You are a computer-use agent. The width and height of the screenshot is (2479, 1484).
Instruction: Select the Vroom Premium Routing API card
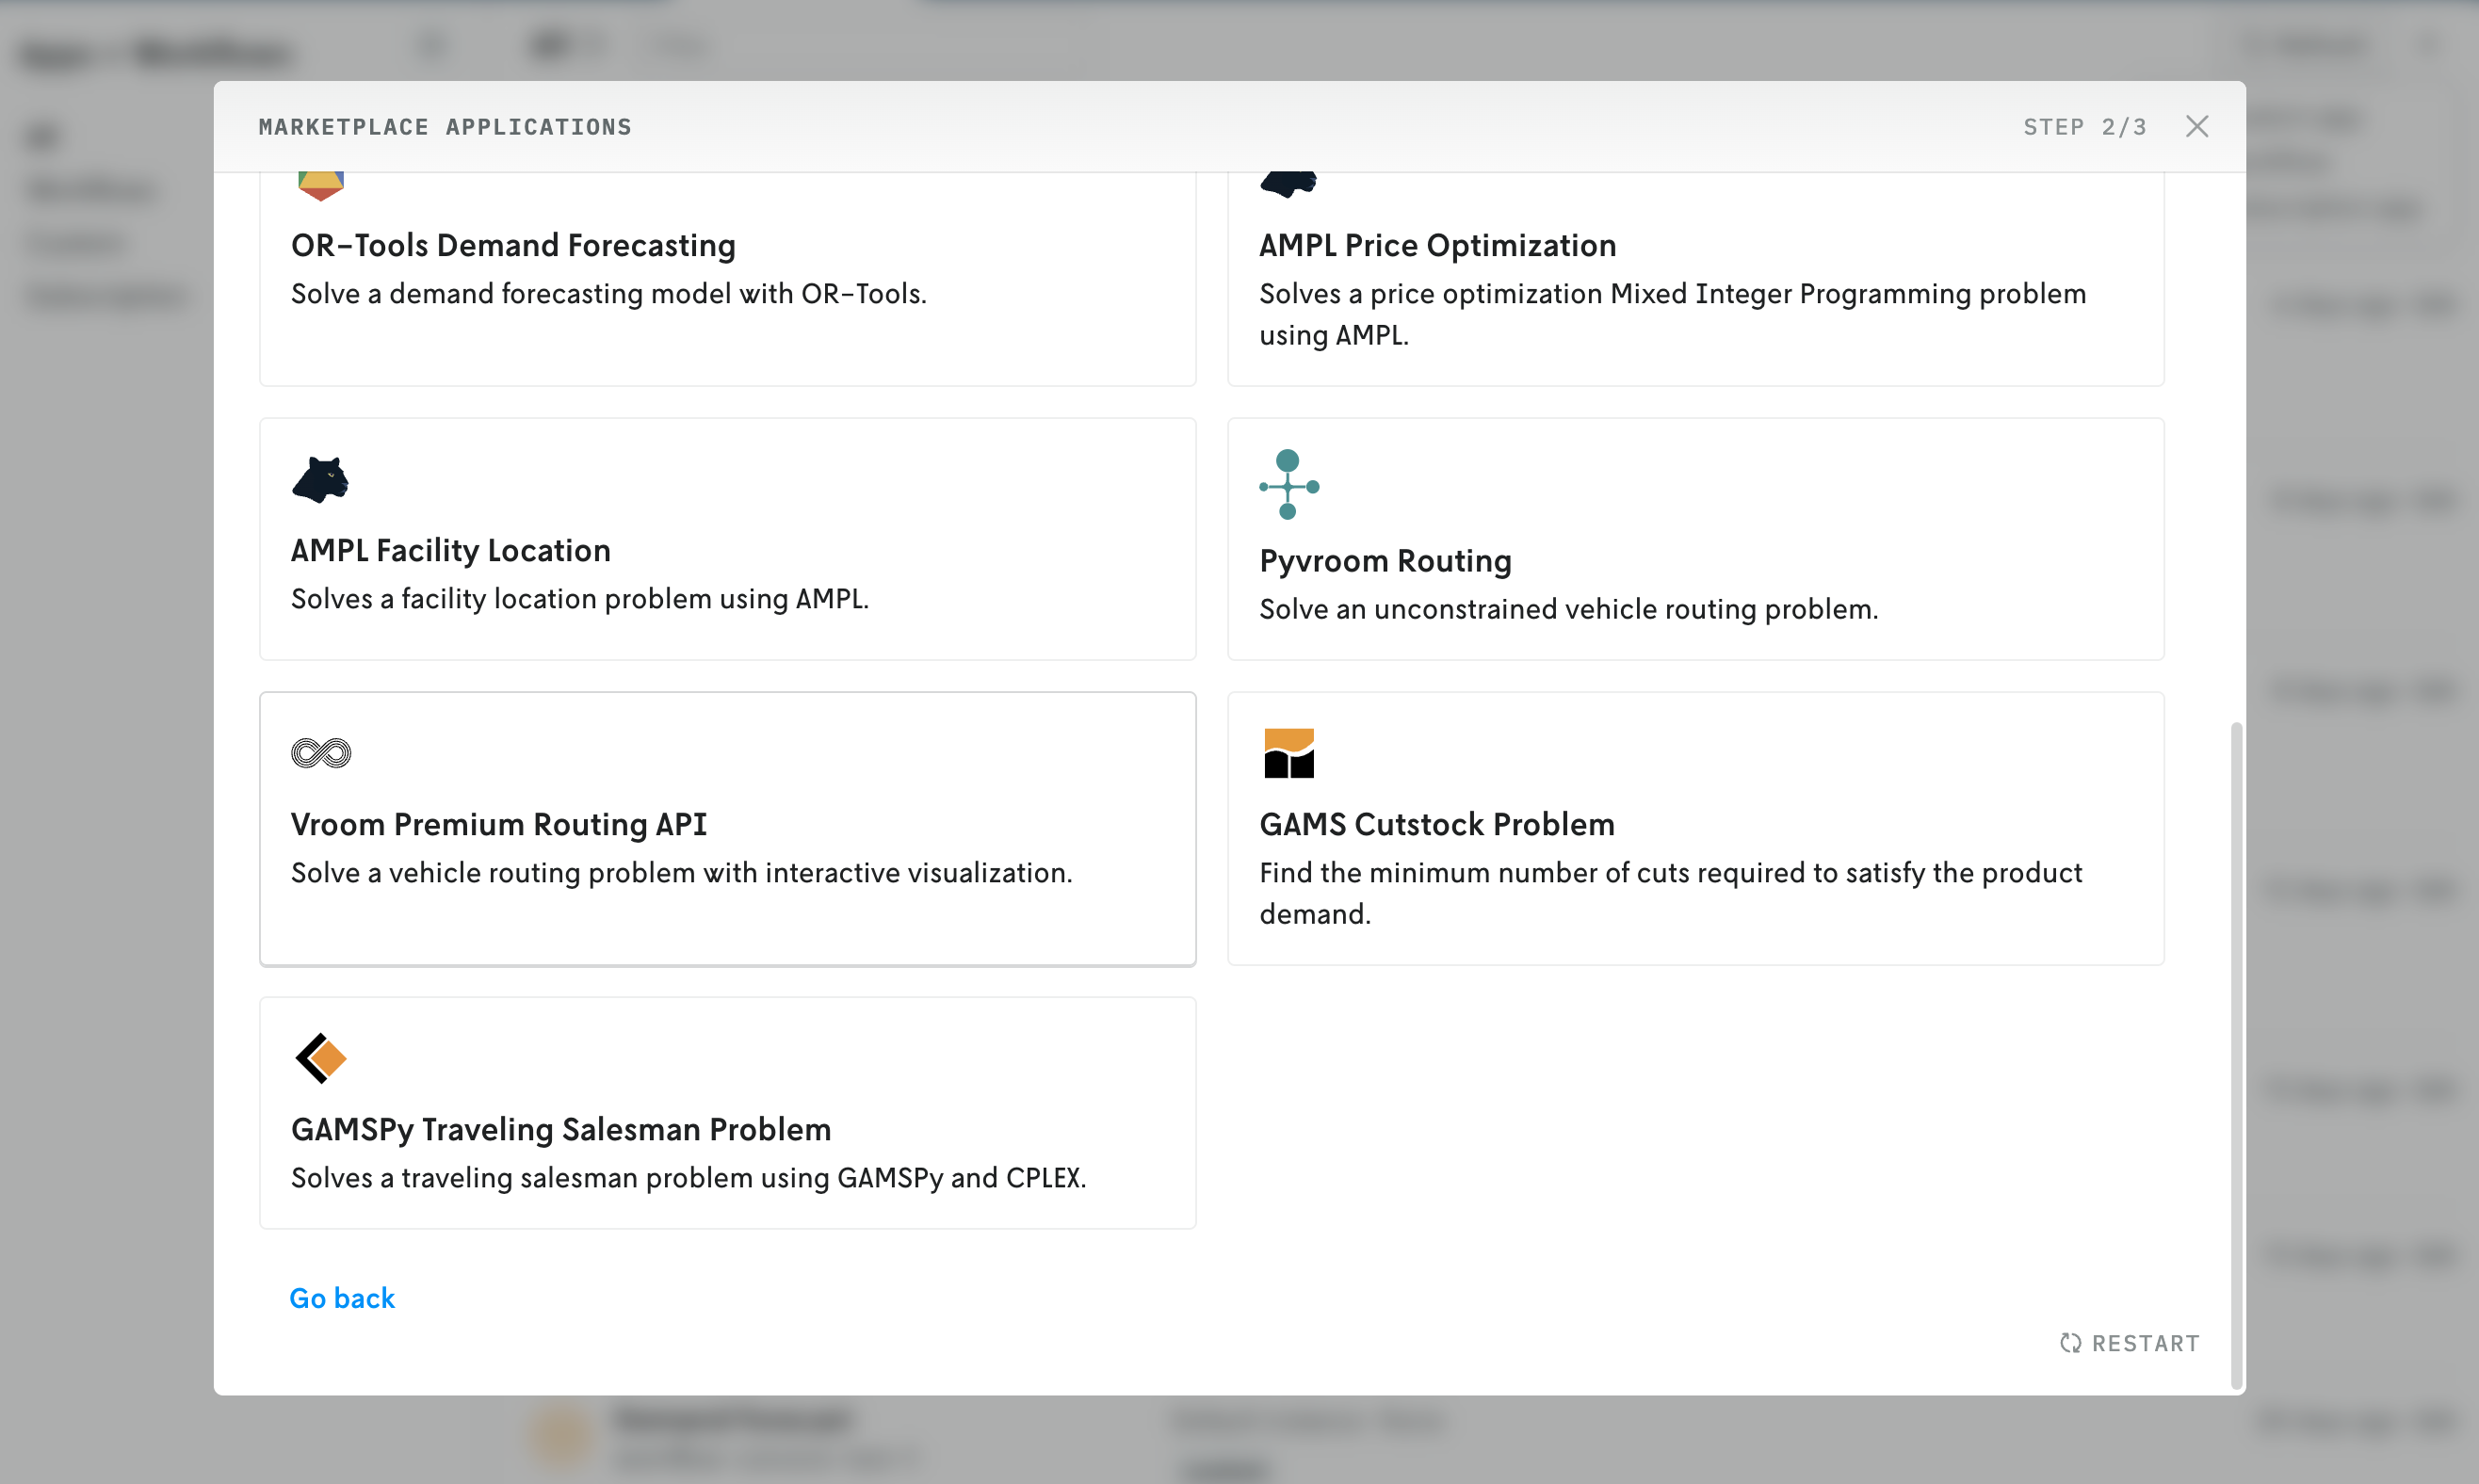727,828
